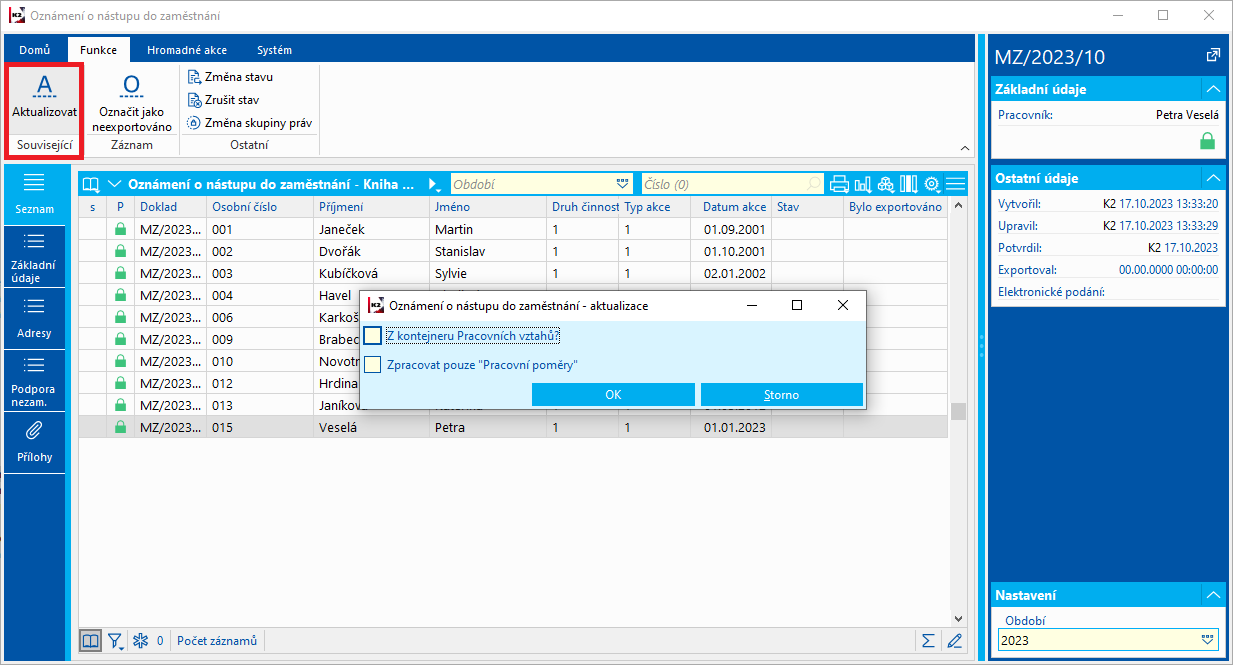This screenshot has height=665, width=1233.
Task: Click the bar chart icon in list toolbar
Action: (863, 184)
